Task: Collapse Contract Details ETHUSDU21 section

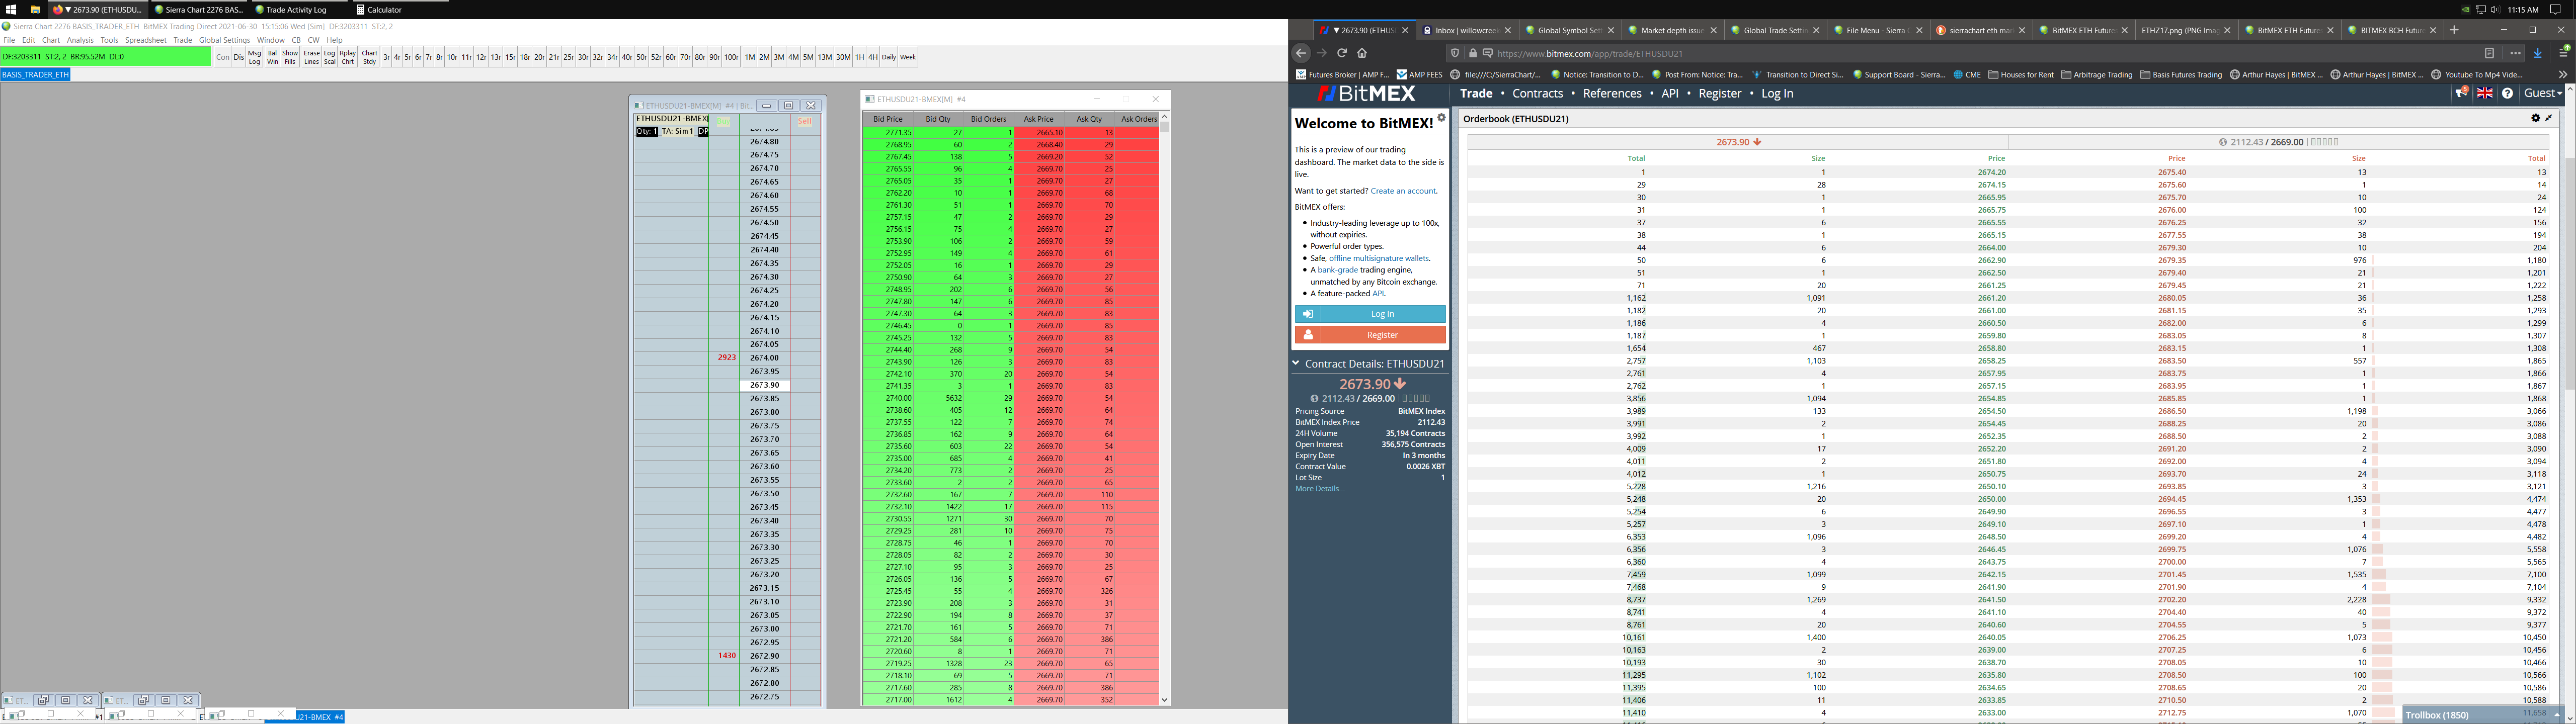Action: click(1296, 363)
